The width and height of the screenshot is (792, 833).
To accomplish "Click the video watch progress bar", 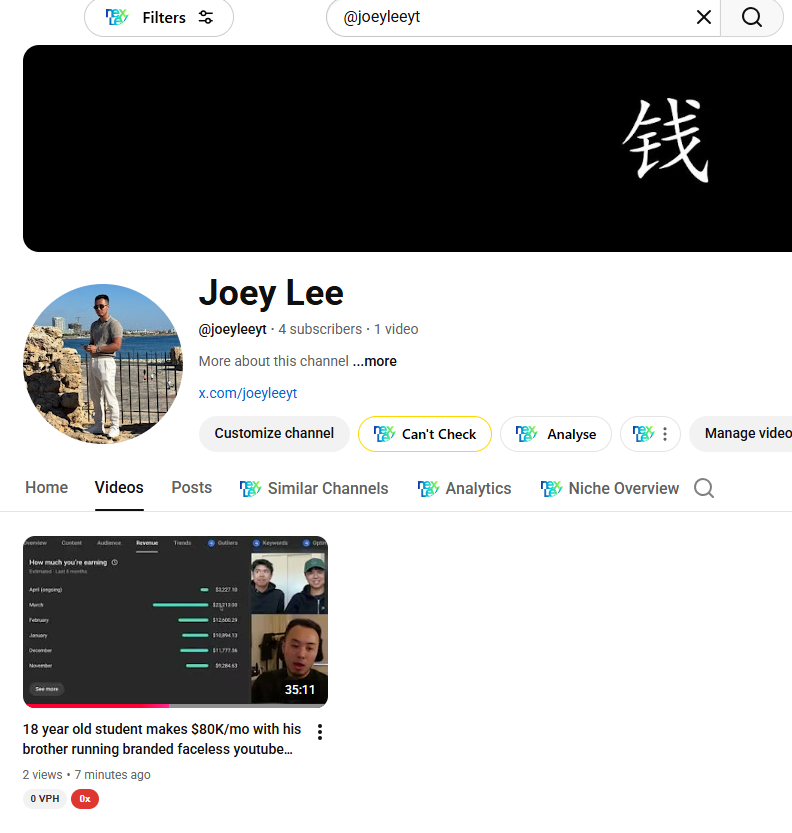I will pyautogui.click(x=175, y=706).
